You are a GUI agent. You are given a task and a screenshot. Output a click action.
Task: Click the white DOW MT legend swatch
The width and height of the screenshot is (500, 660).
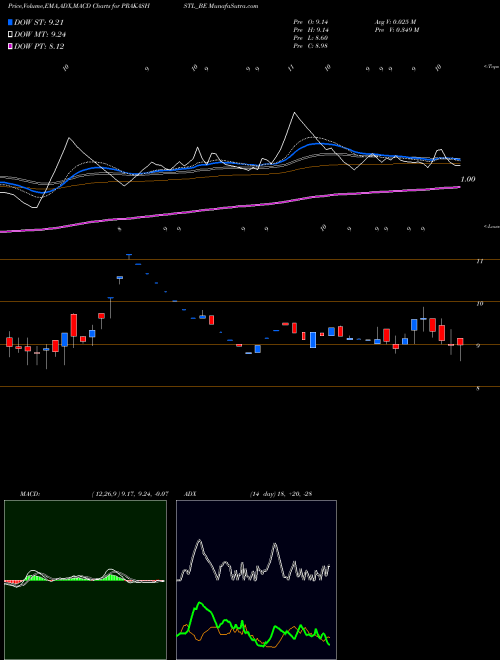coord(10,35)
